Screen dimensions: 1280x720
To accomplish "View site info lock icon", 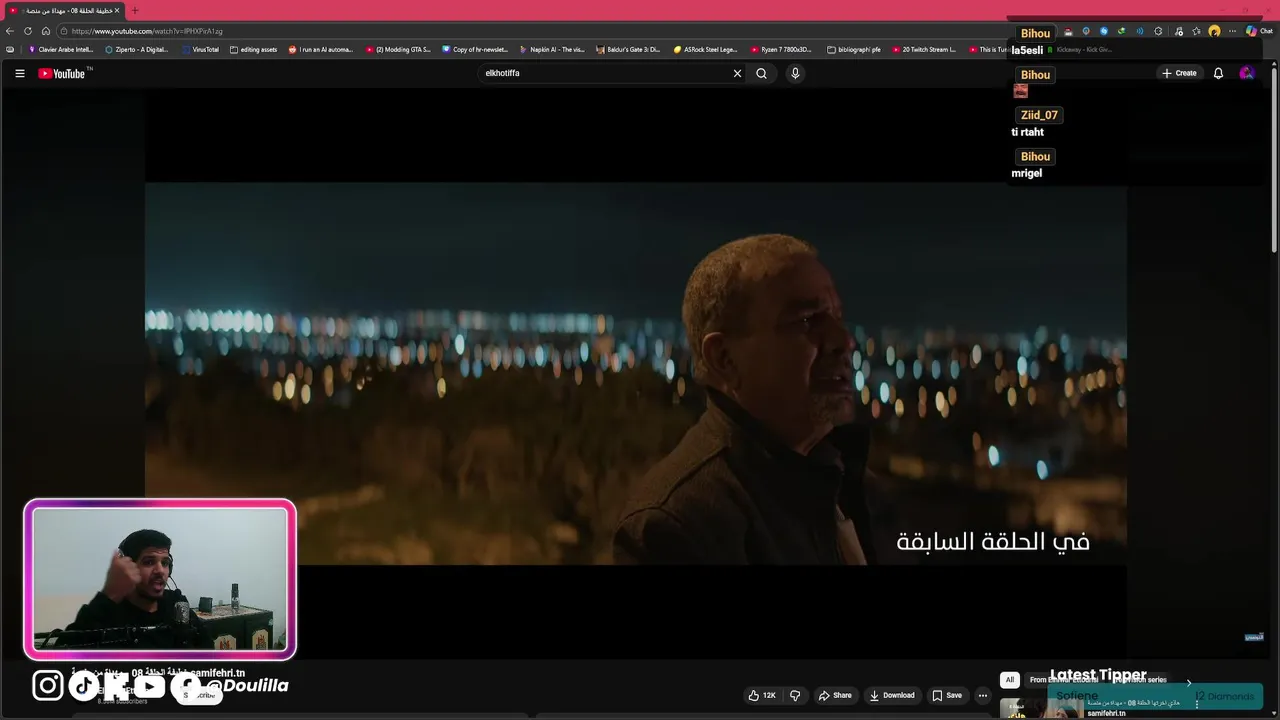I will pos(63,31).
